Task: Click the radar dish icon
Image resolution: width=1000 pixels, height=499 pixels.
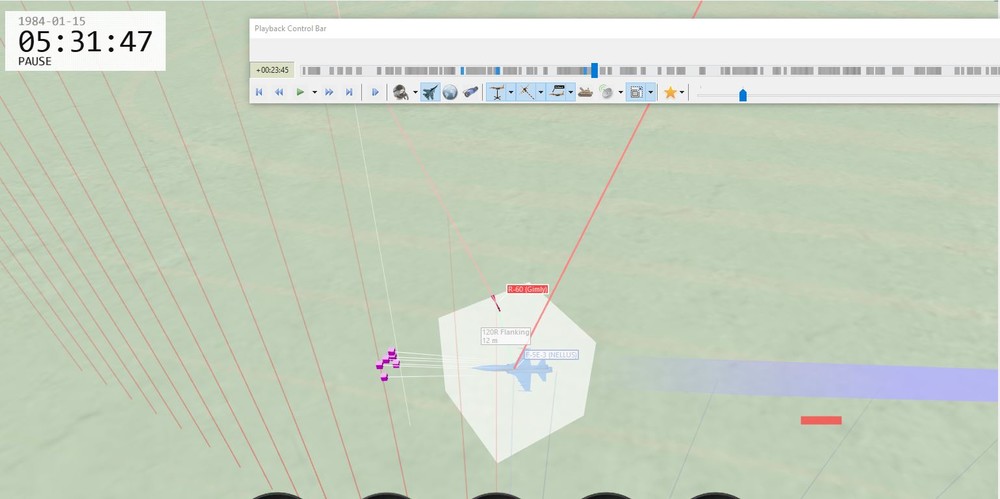Action: [606, 93]
